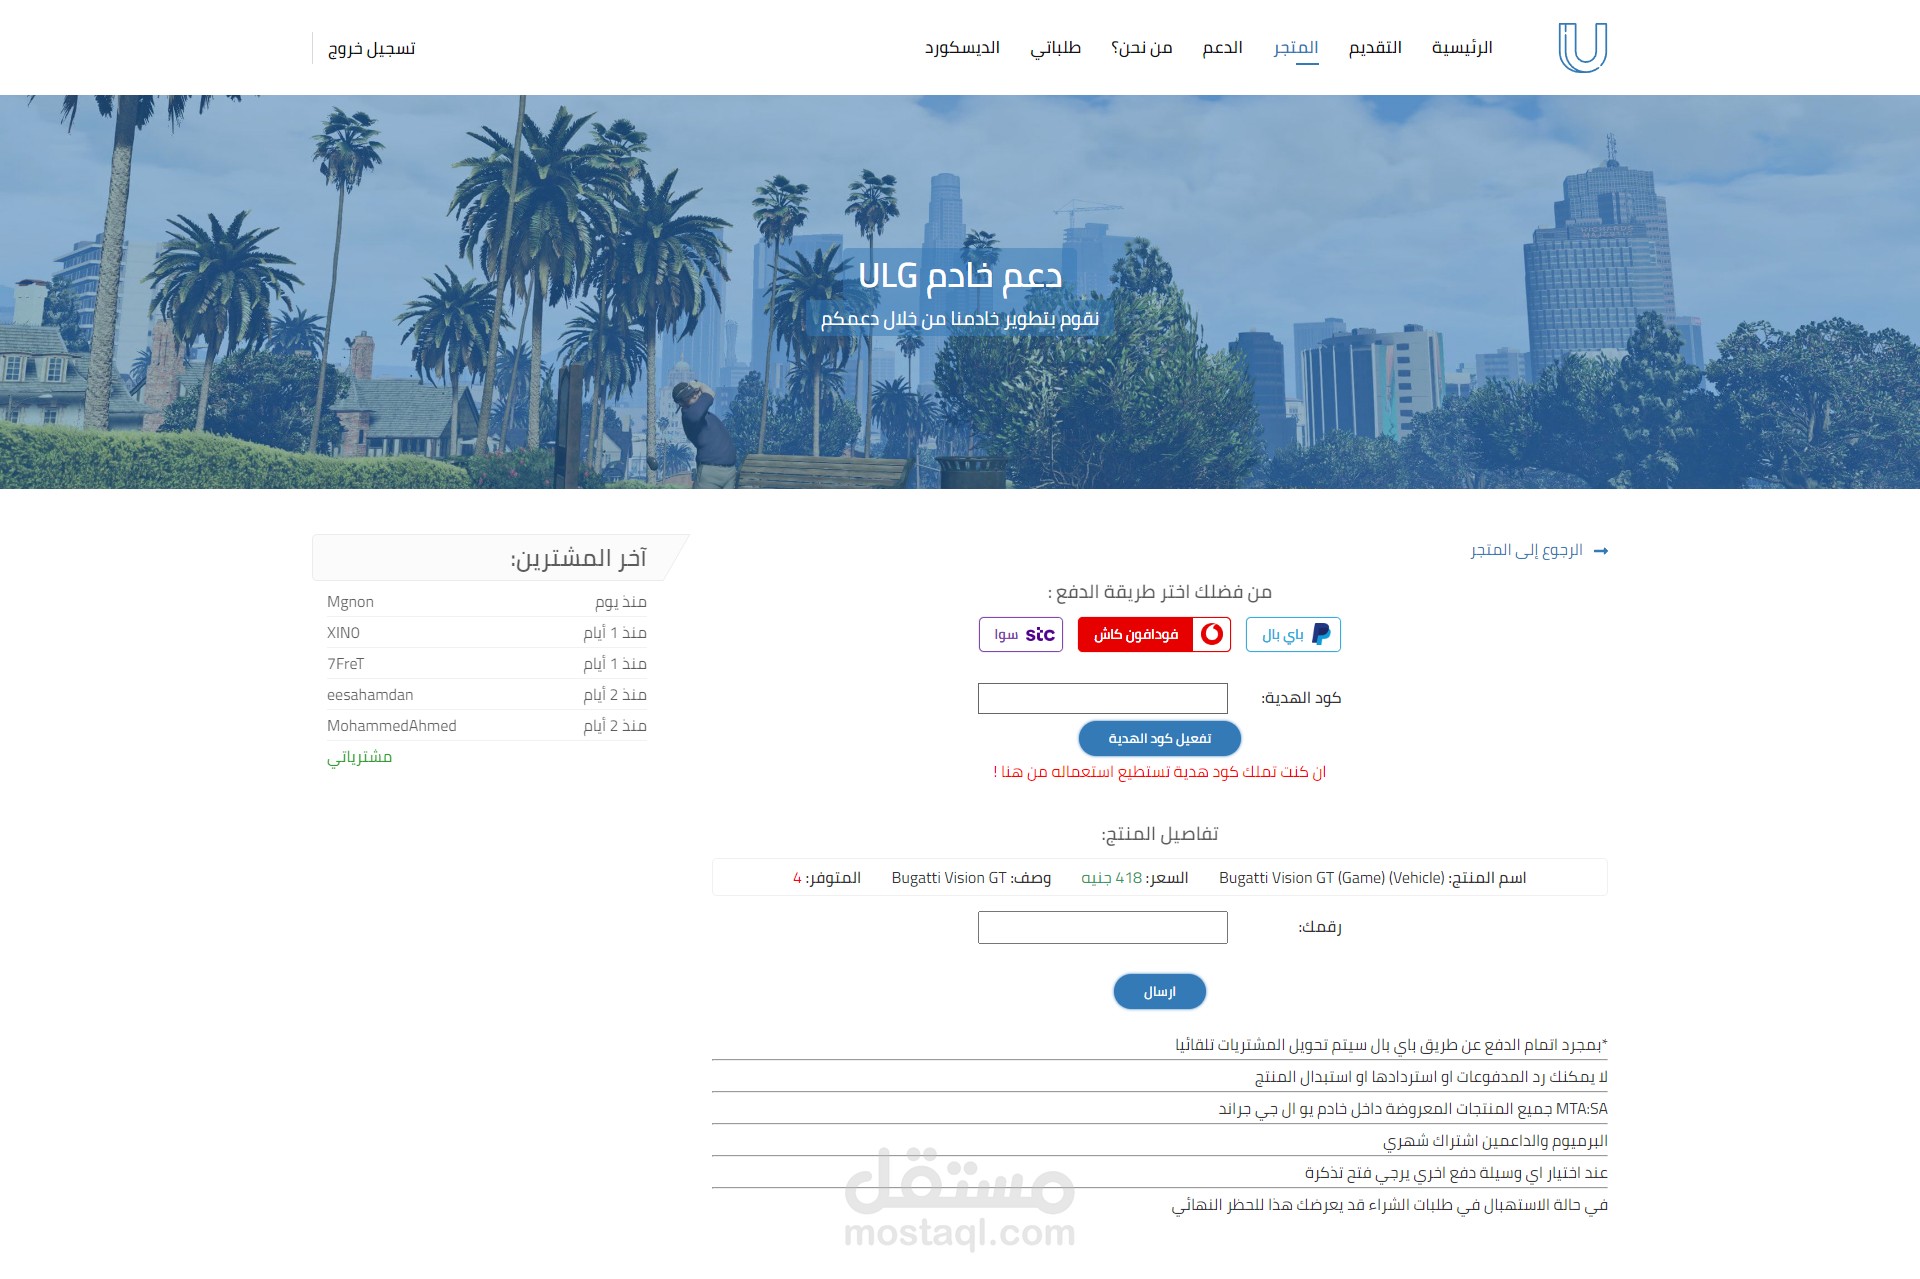The height and width of the screenshot is (1279, 1920).
Task: Select STC سوا payment method
Action: 1022,634
